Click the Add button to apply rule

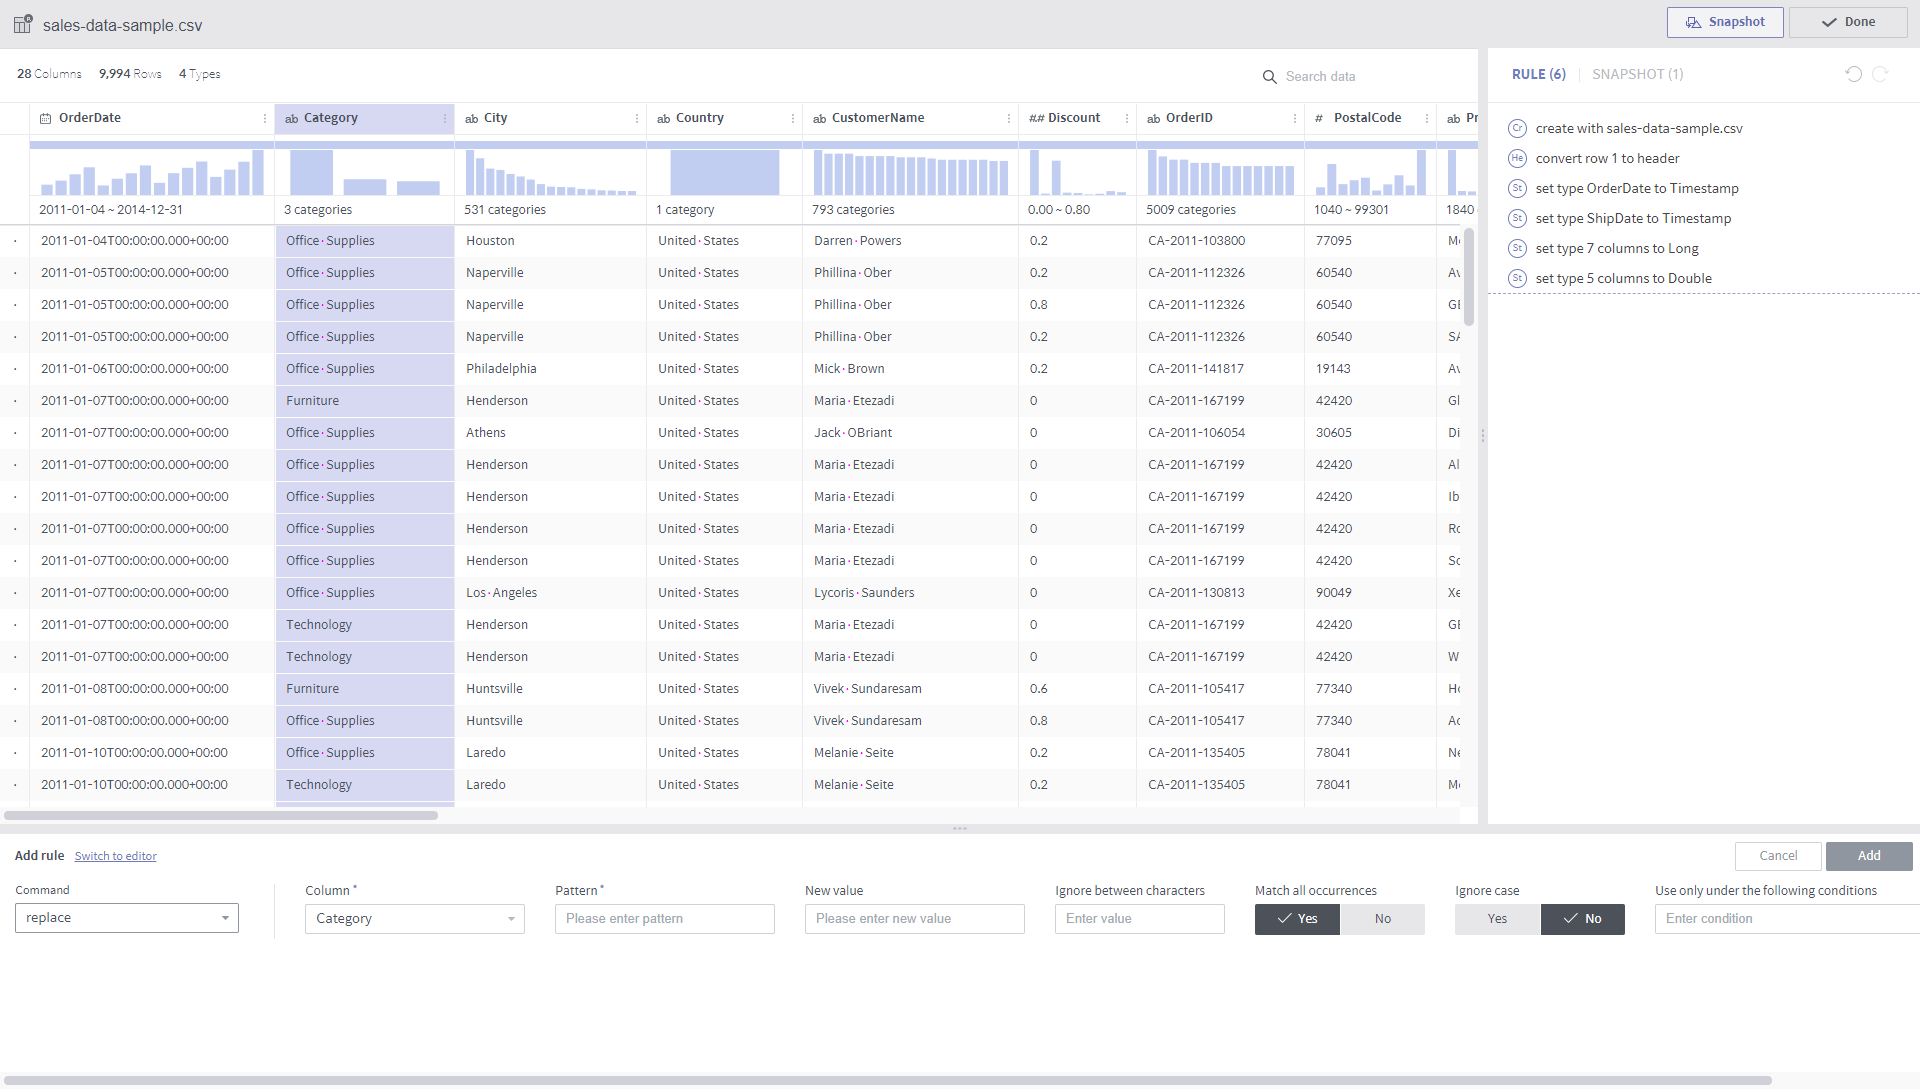(x=1870, y=856)
